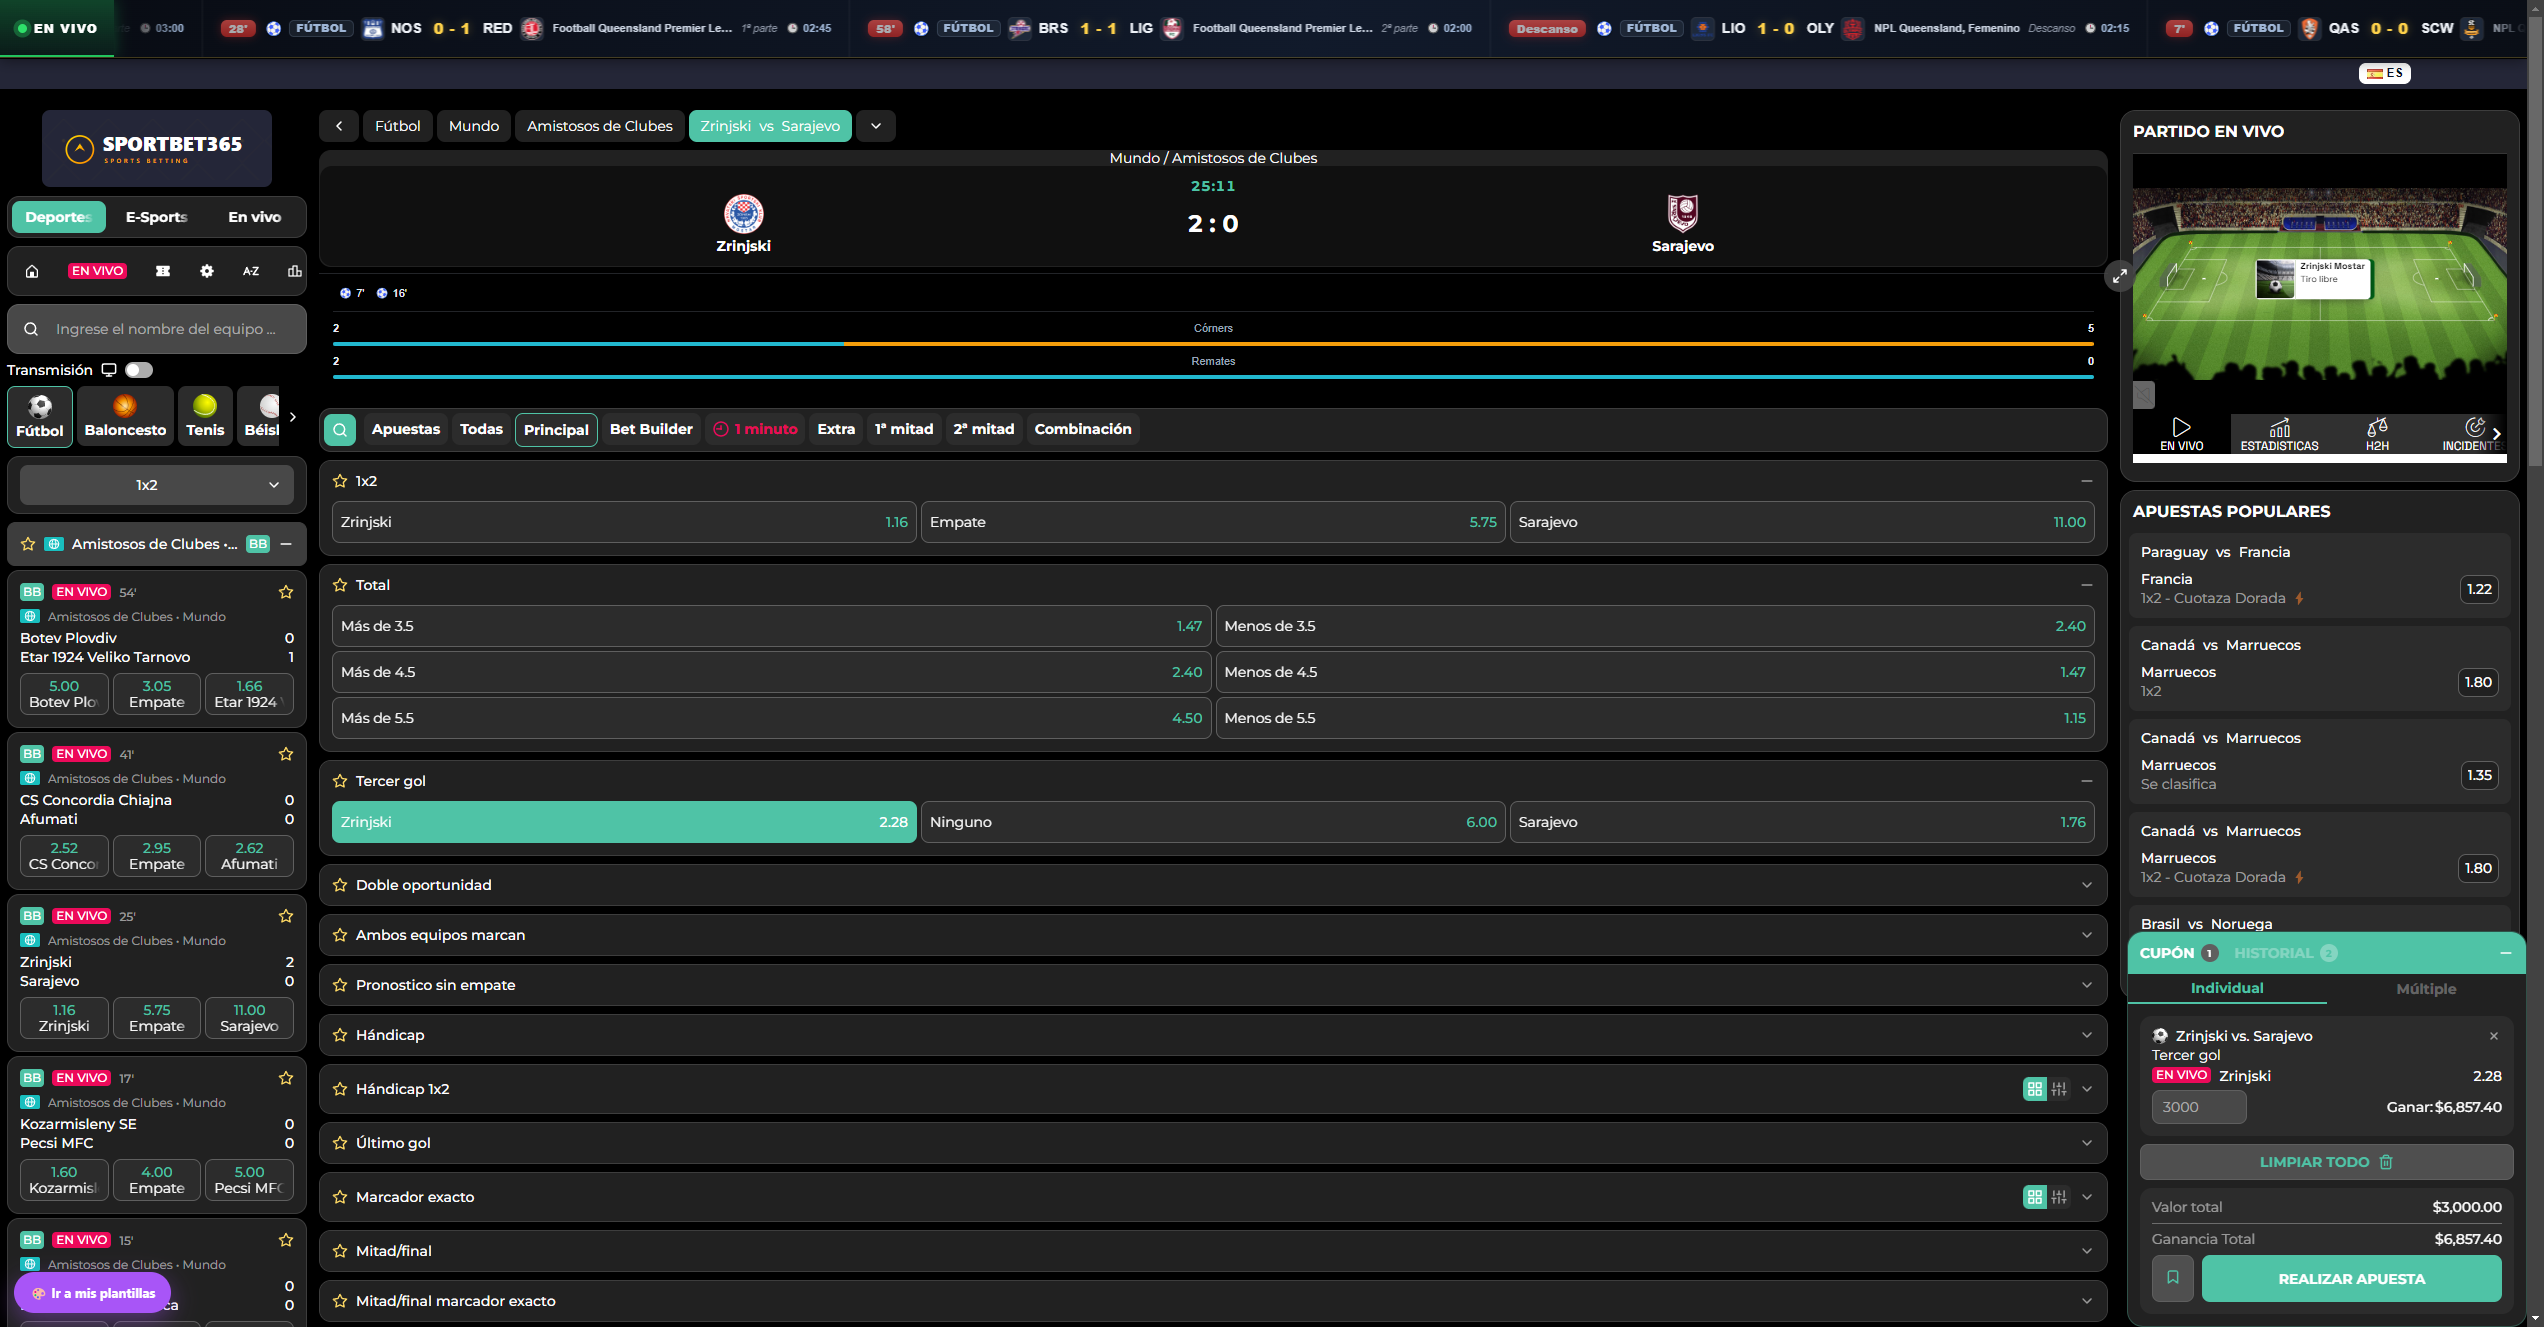Image resolution: width=2544 pixels, height=1327 pixels.
Task: Collapse the Total market section
Action: 2087,585
